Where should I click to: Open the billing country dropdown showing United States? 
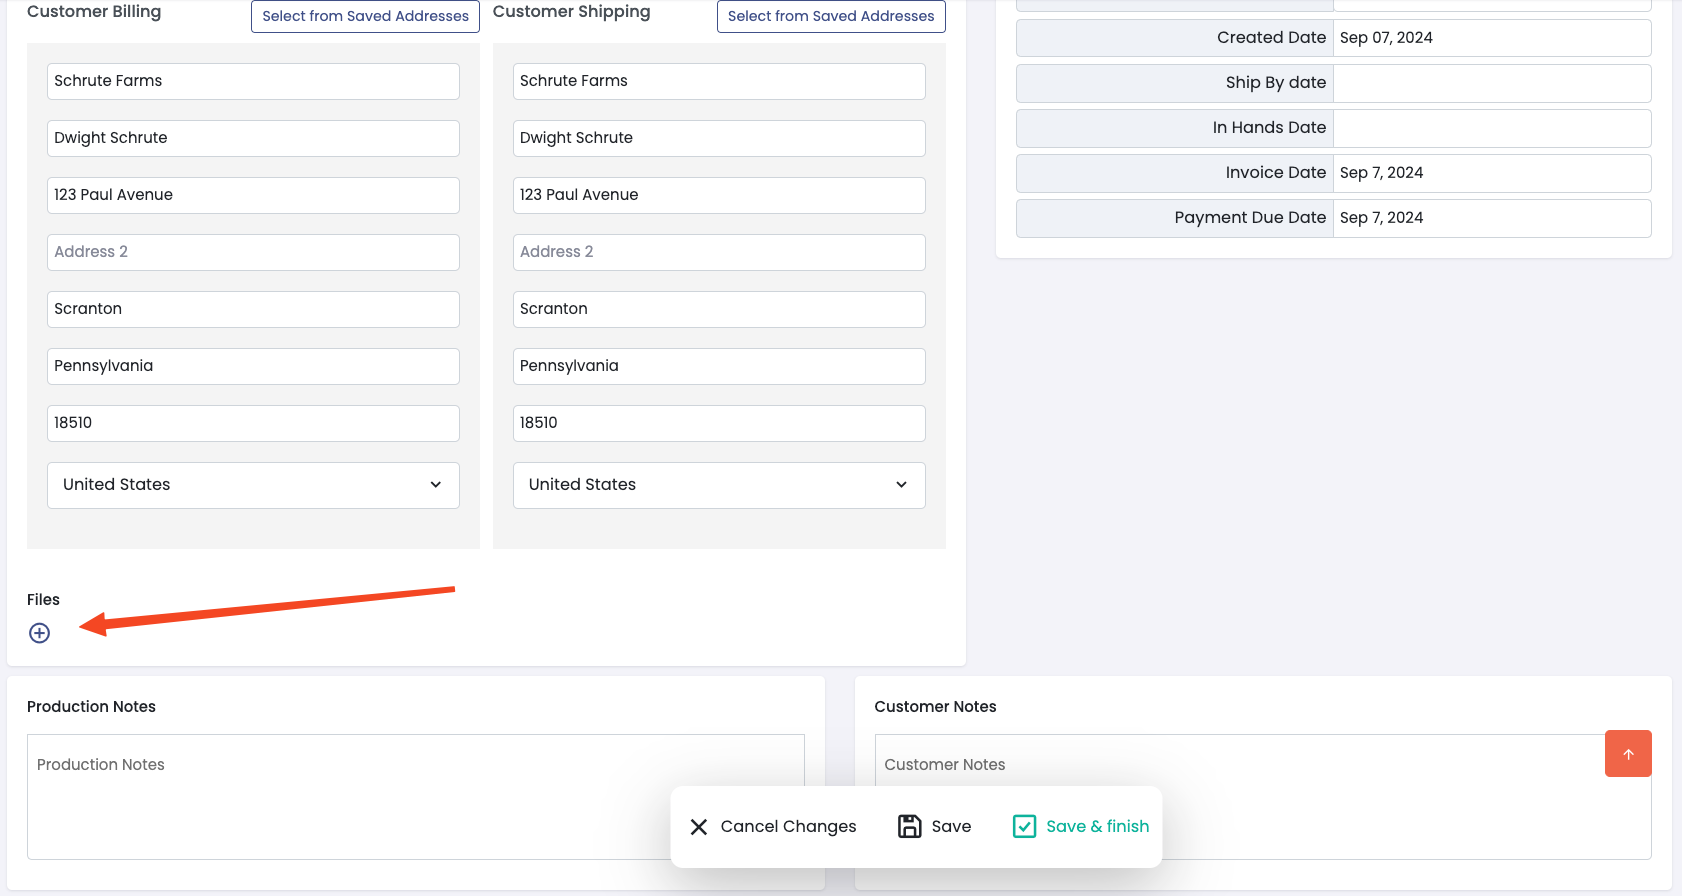pos(253,485)
